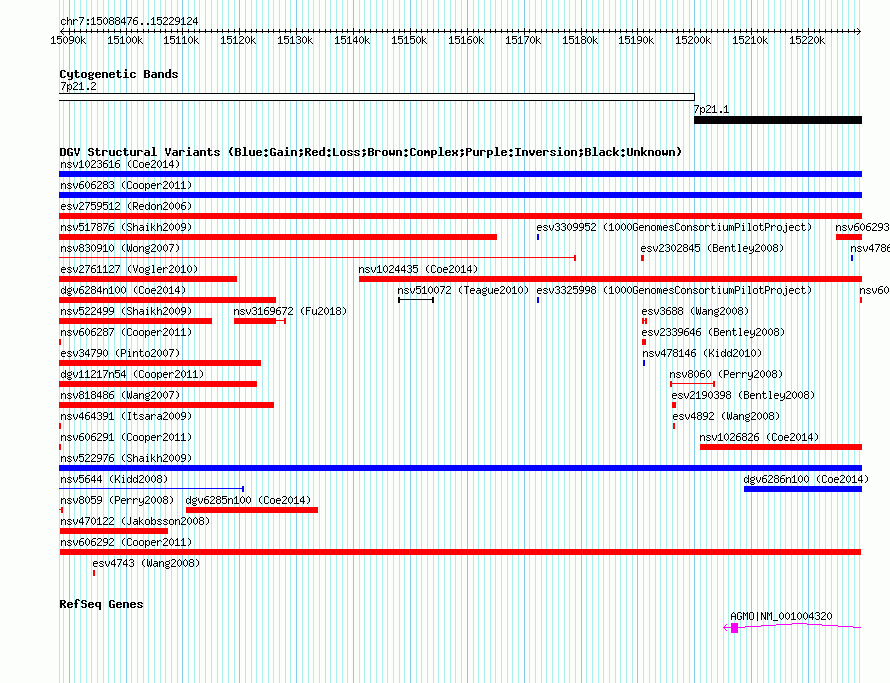Click the 7p21.2 cytogenetic band outline
Image resolution: width=890 pixels, height=683 pixels.
[x=377, y=97]
